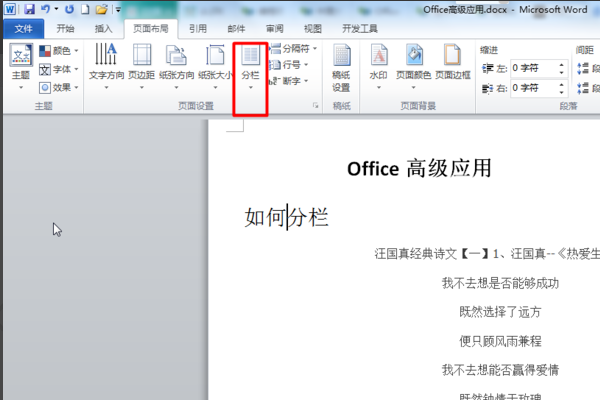Switch to the 插入 tab

[103, 29]
